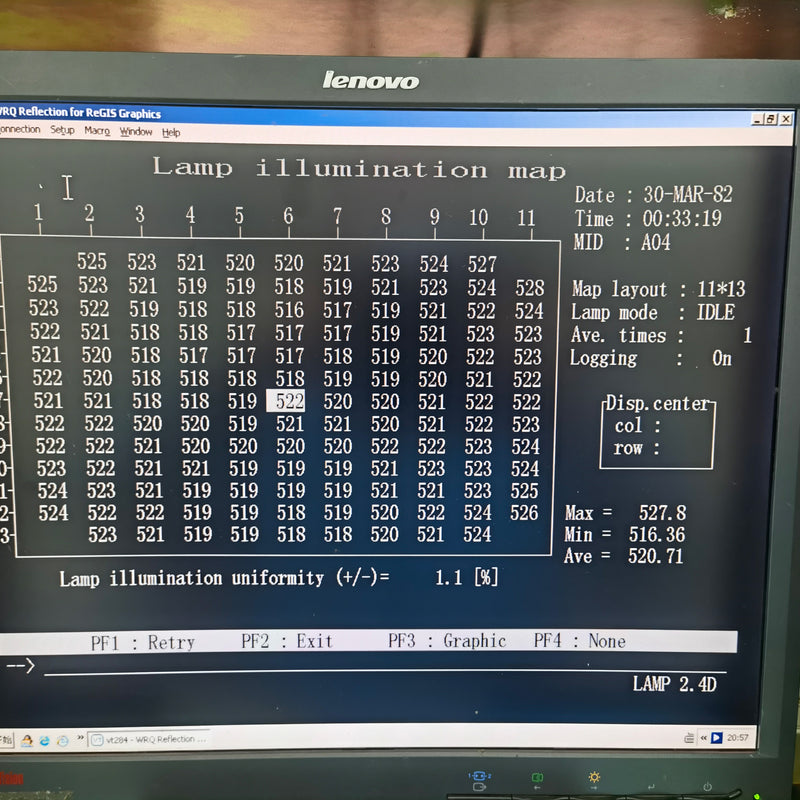Click the 527 cell in the first row
800x800 pixels.
pos(482,264)
